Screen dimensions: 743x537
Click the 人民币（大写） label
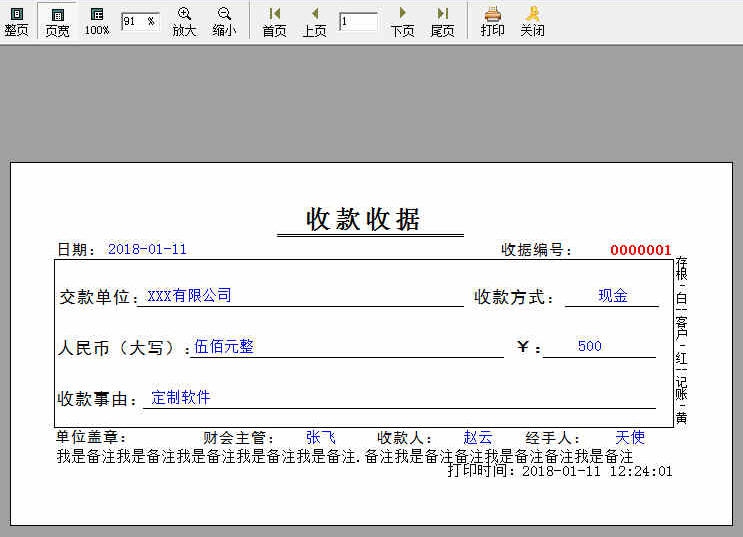pyautogui.click(x=123, y=348)
